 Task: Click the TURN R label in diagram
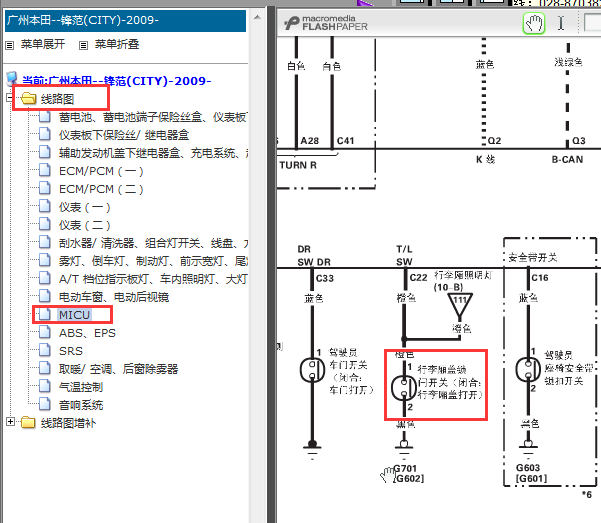pos(298,165)
